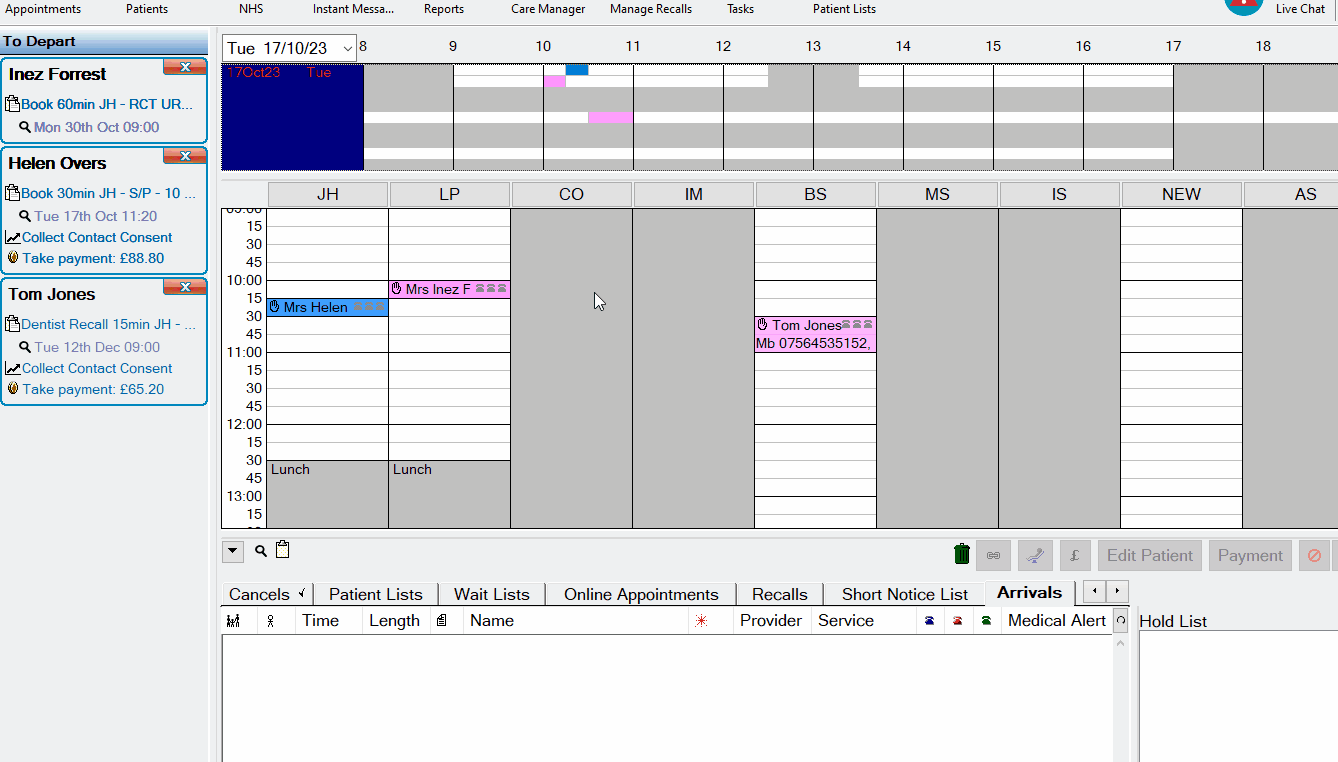This screenshot has height=762, width=1338.
Task: Switch to the Recalls tab
Action: [780, 594]
